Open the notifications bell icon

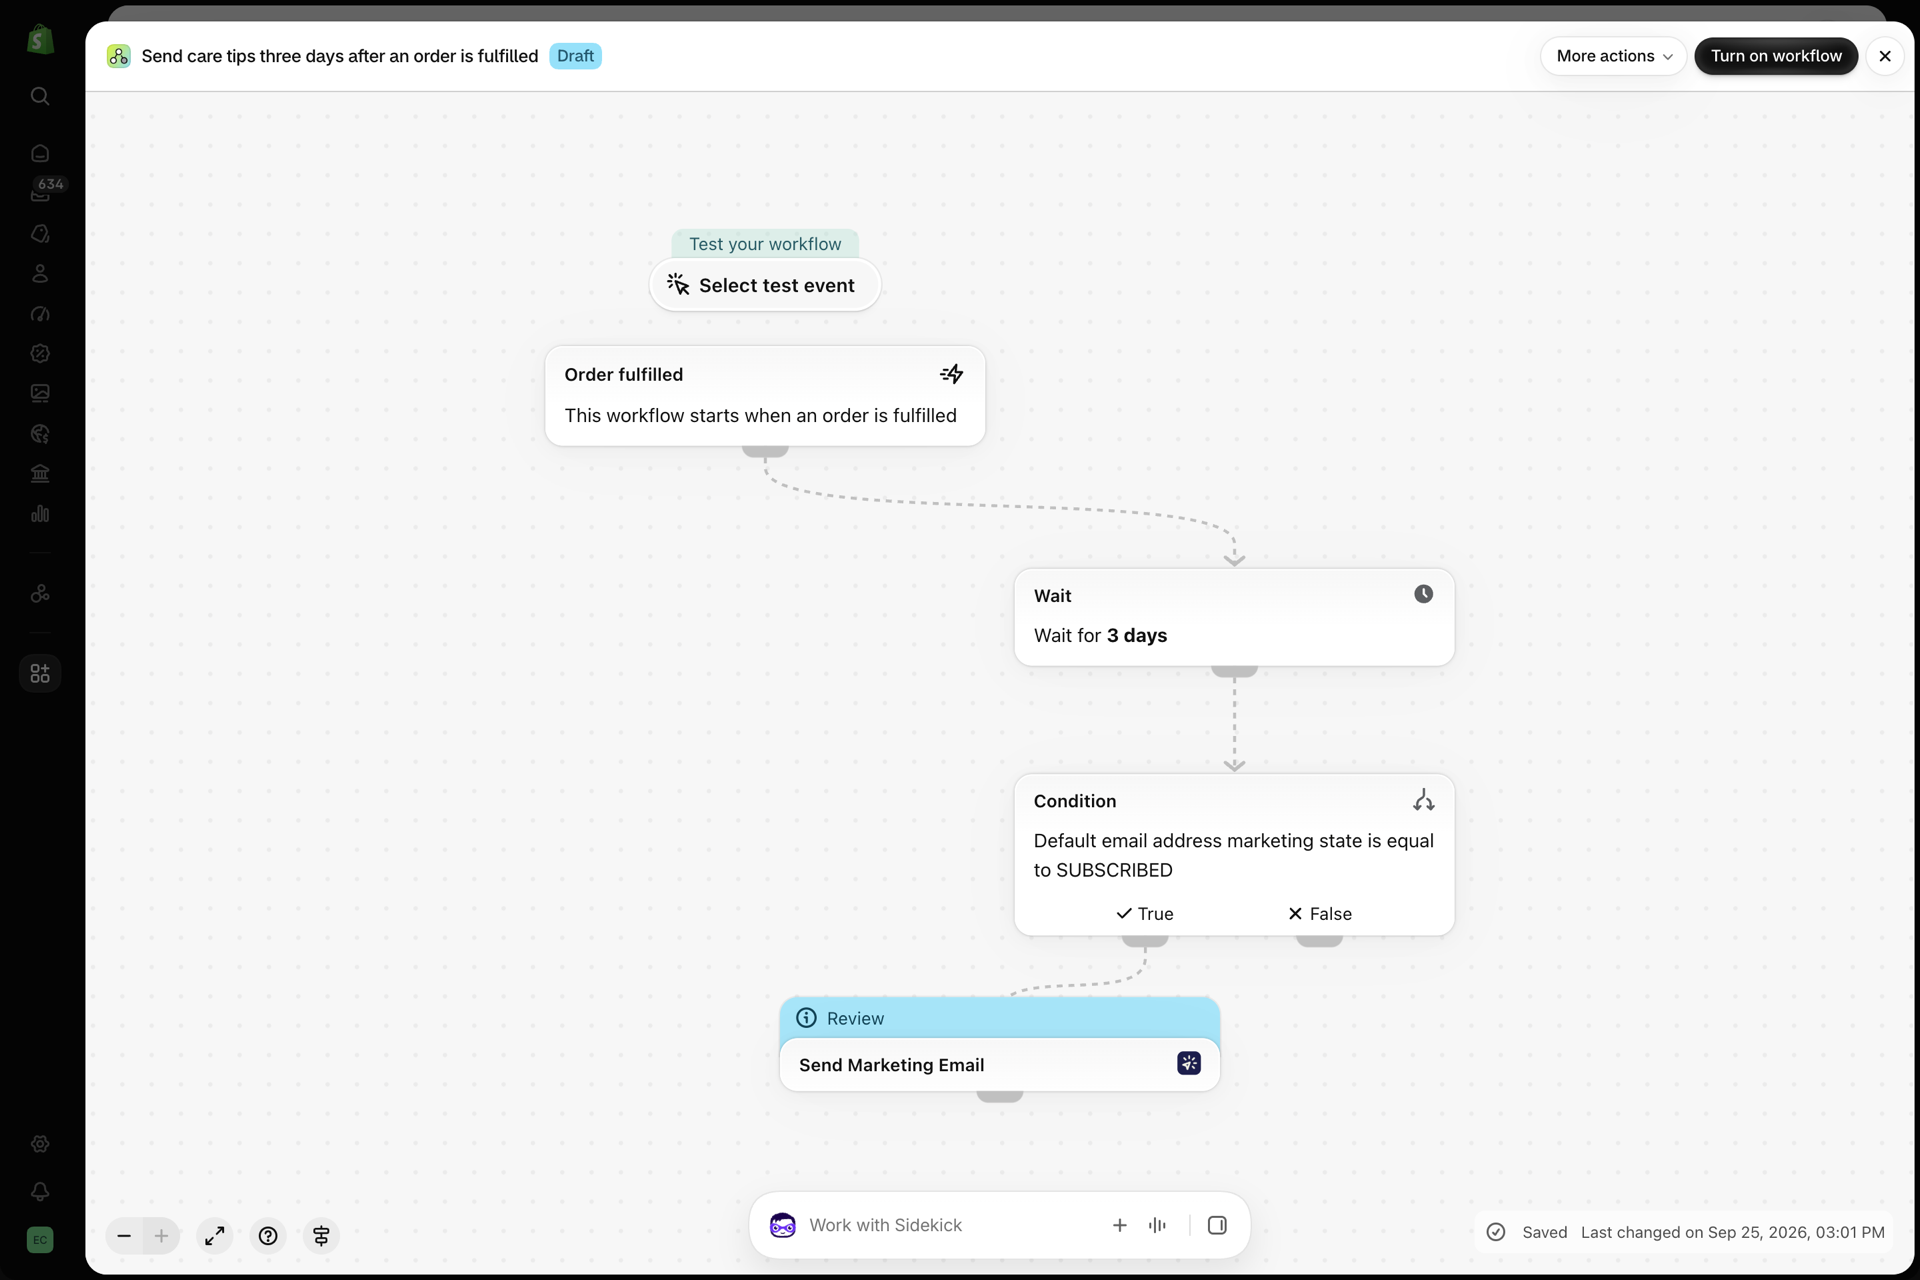click(40, 1191)
